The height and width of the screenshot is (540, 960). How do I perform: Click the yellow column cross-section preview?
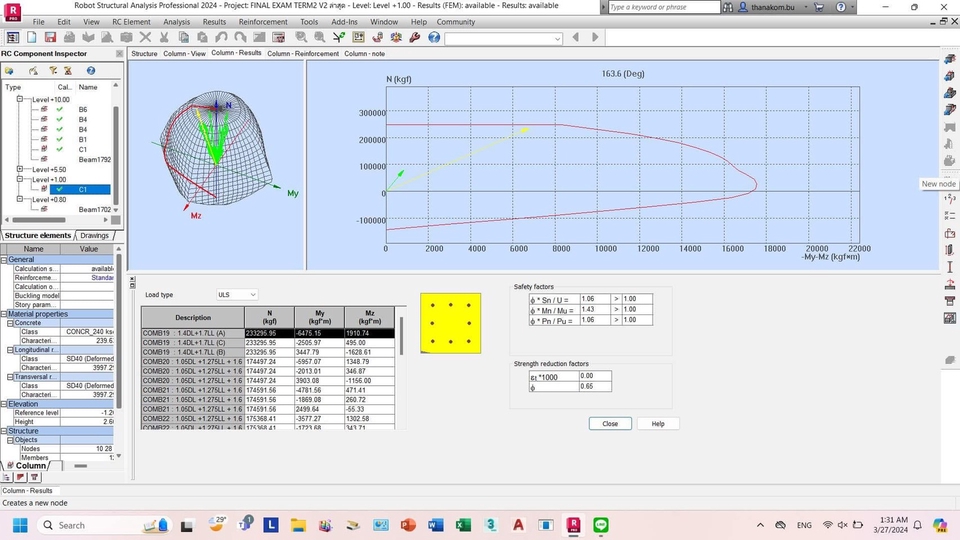[x=451, y=323]
